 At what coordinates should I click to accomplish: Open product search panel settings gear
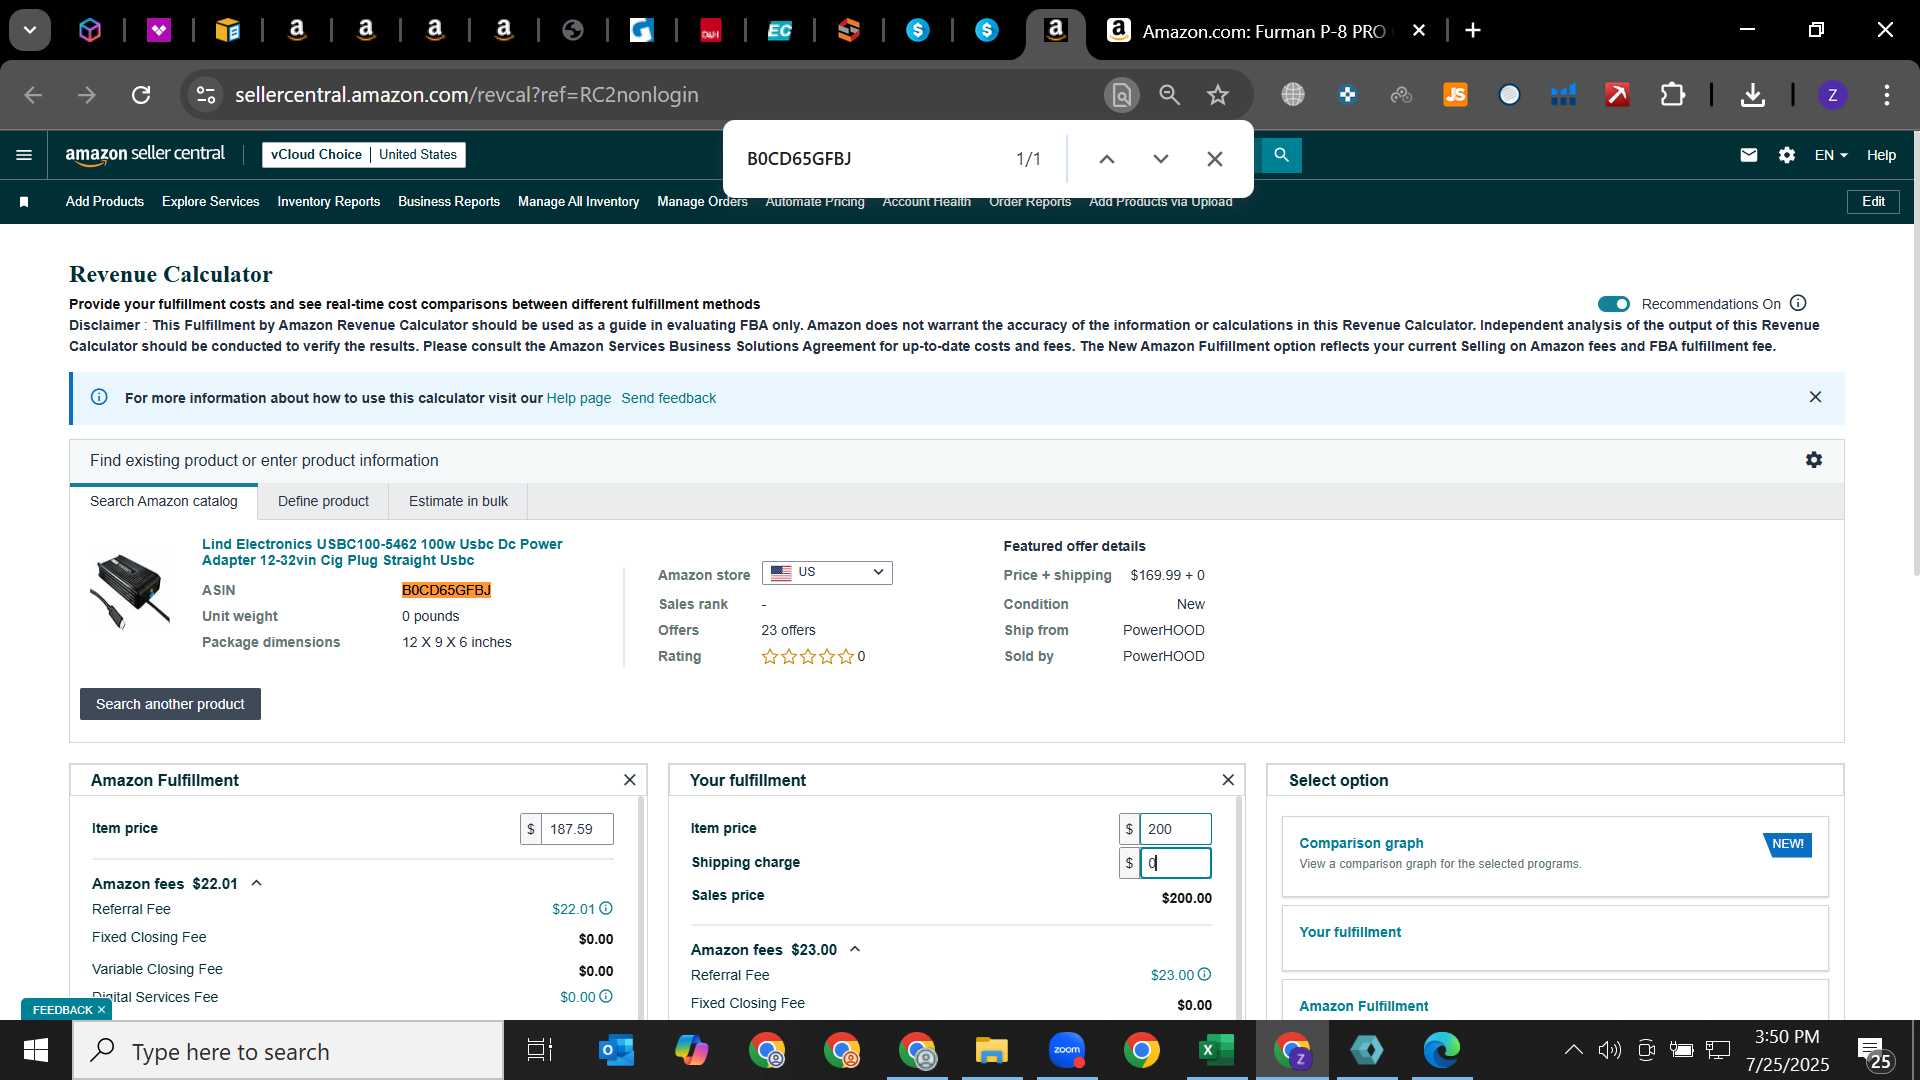[1814, 460]
